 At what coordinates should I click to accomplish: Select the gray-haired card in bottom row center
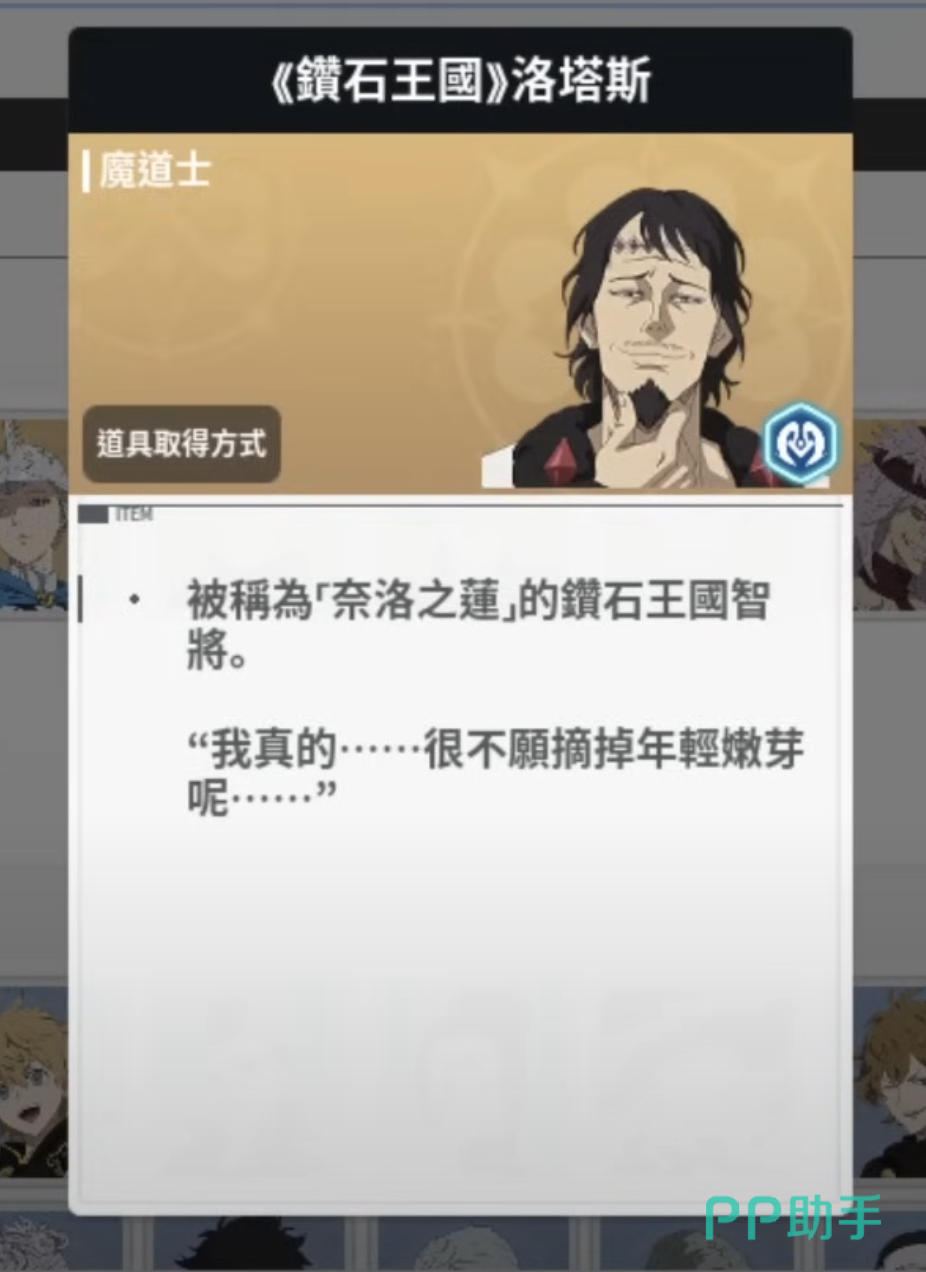[x=468, y=1243]
